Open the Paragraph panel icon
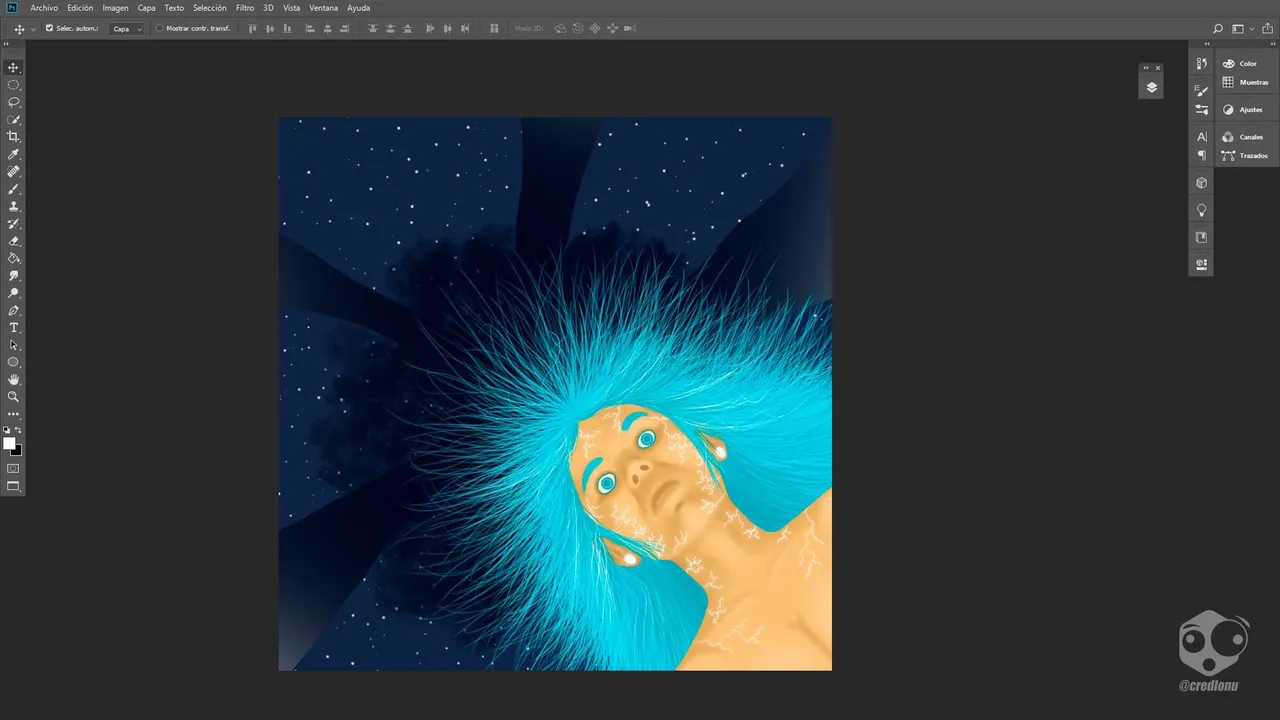 click(x=1202, y=156)
